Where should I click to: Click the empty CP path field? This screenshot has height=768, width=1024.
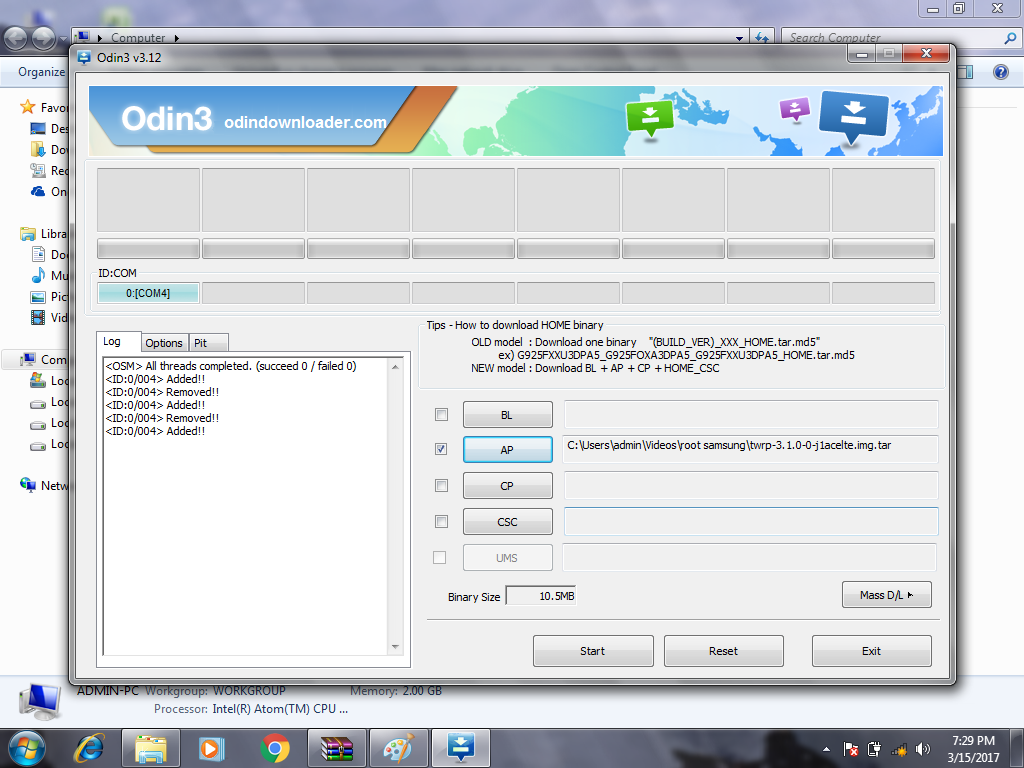click(751, 485)
